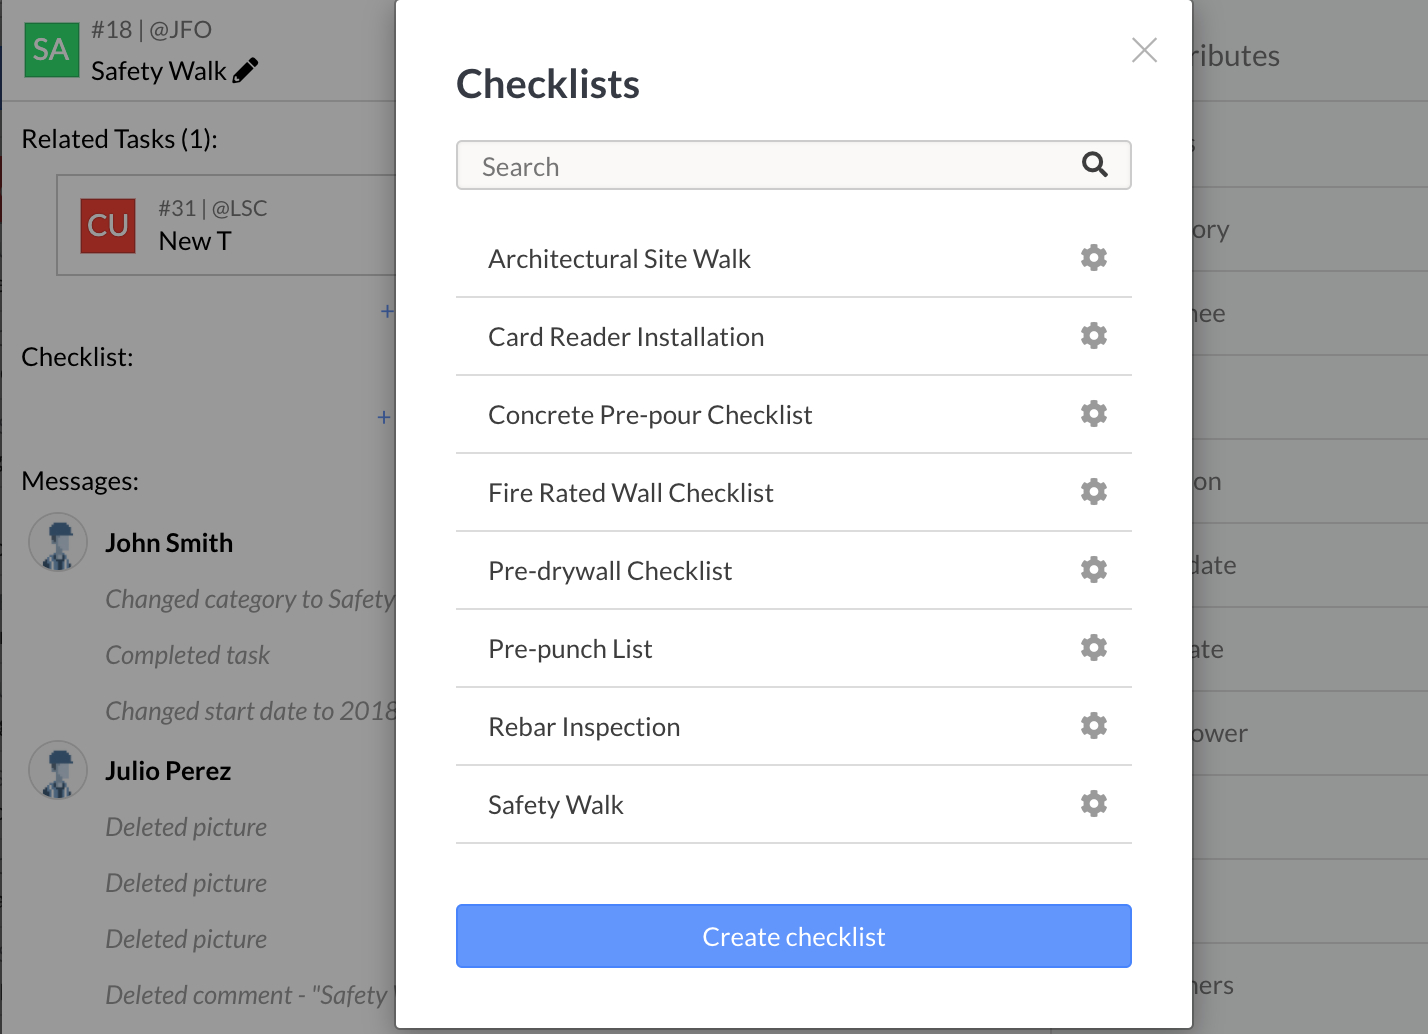Click gear icon for Safety Walk checklist
The image size is (1428, 1034).
1094,804
